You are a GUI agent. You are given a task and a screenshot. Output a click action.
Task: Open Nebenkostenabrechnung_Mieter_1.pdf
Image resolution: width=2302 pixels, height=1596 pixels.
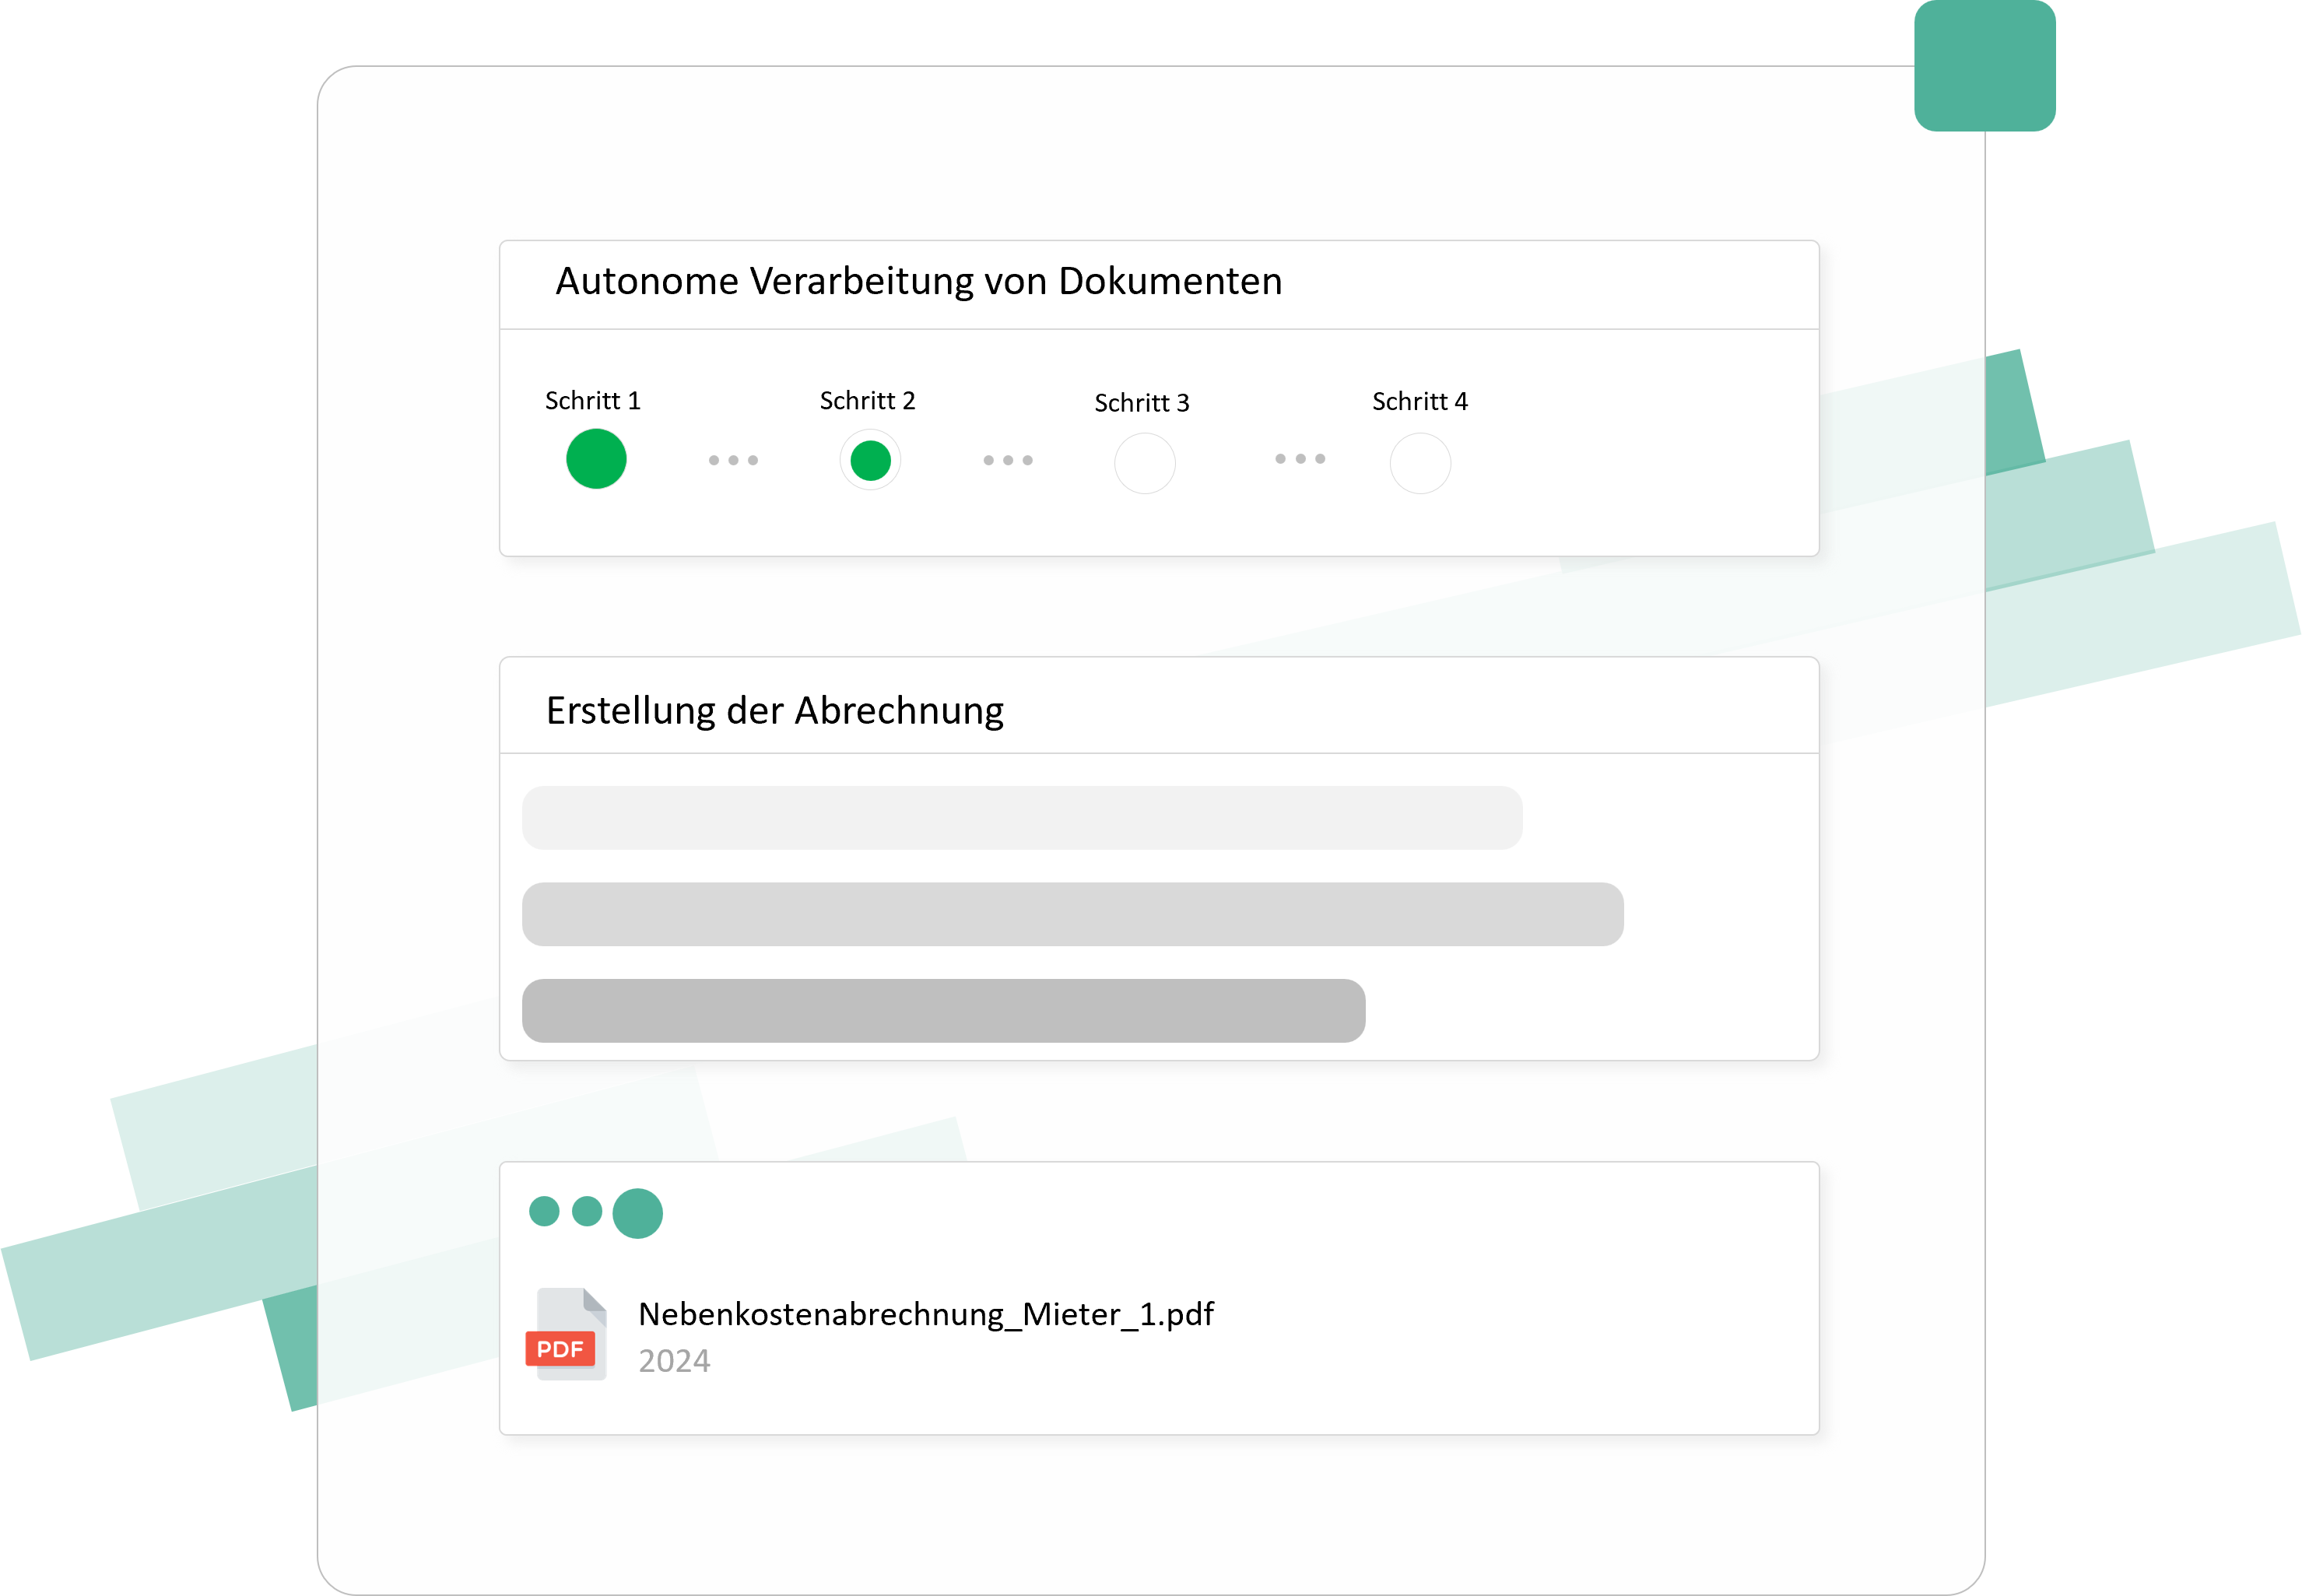point(926,1315)
